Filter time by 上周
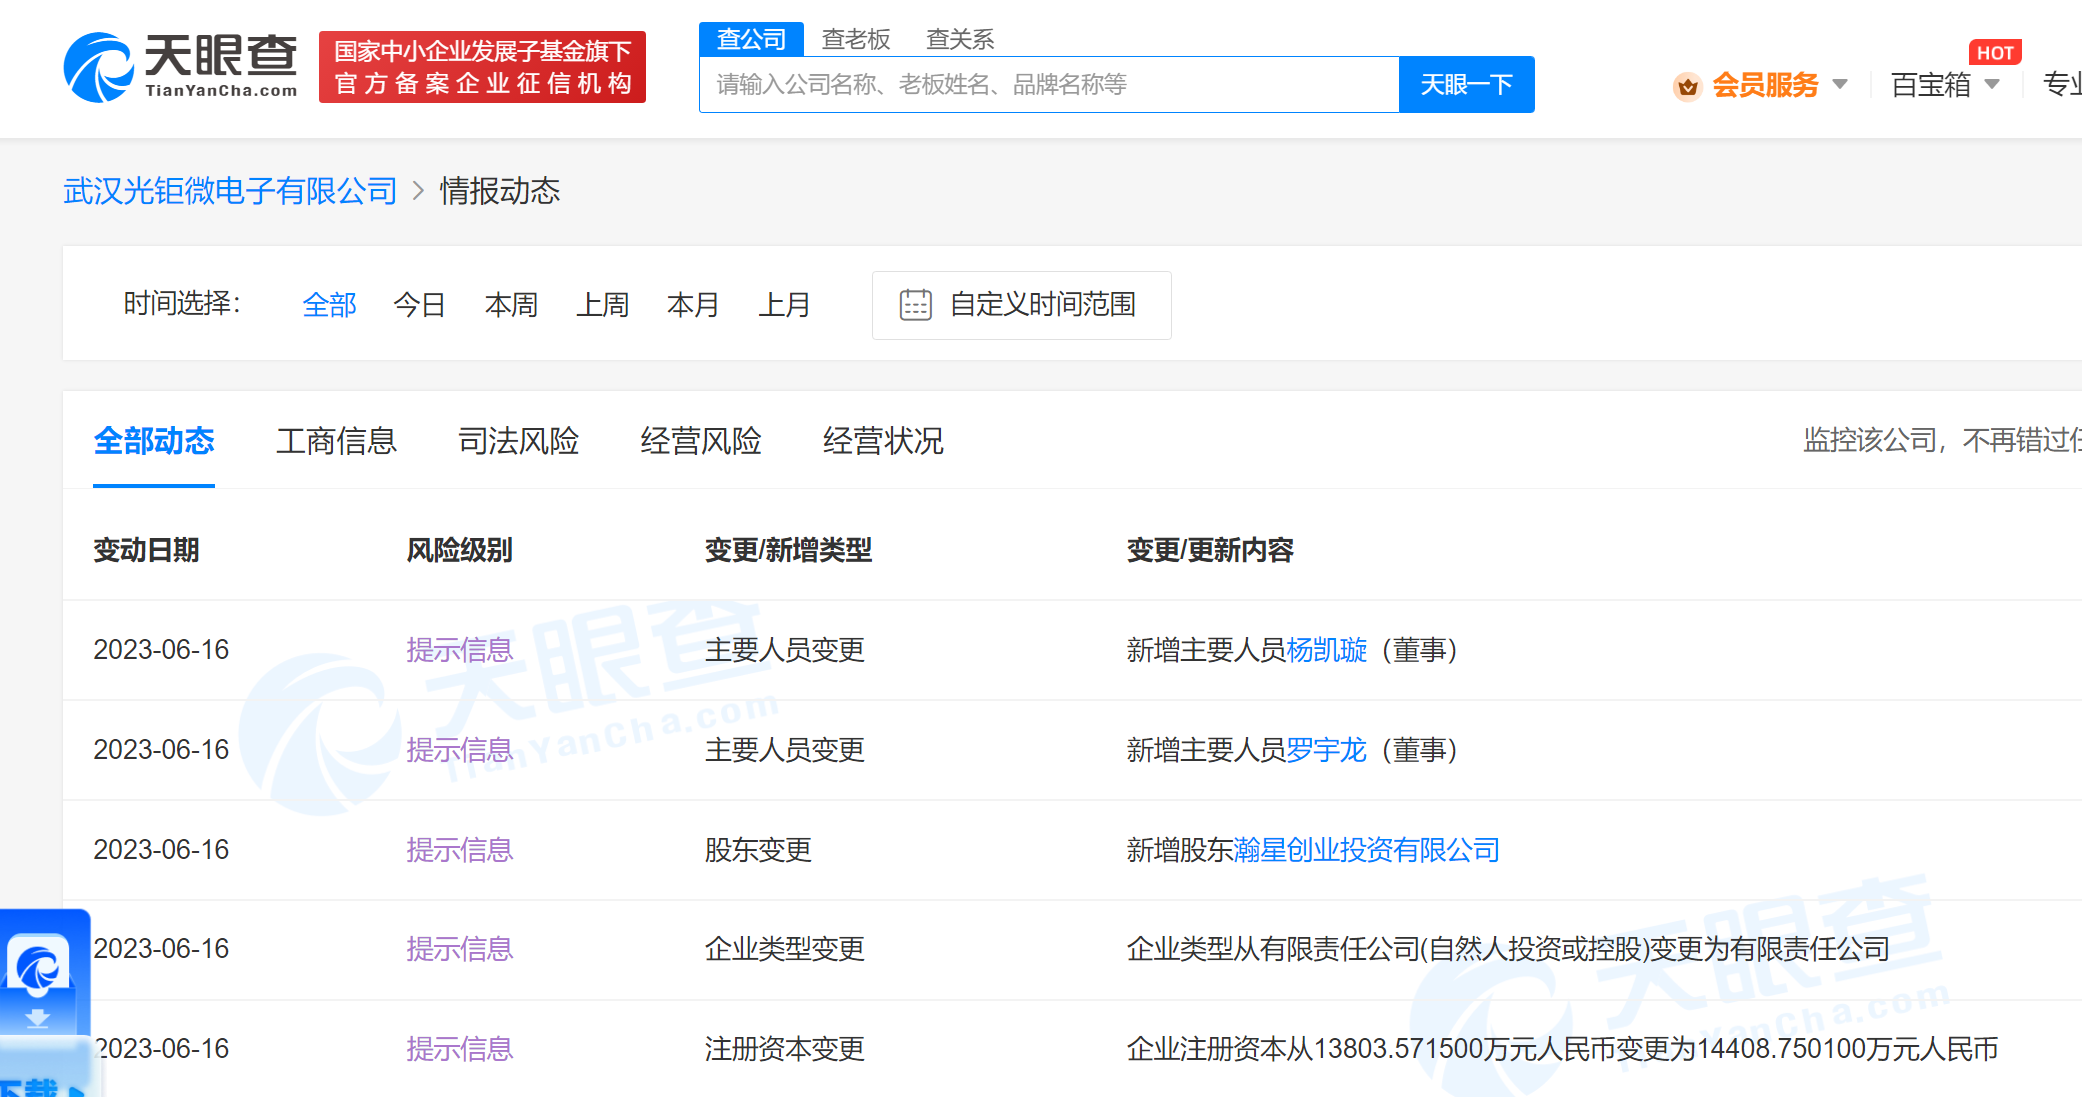 [602, 305]
